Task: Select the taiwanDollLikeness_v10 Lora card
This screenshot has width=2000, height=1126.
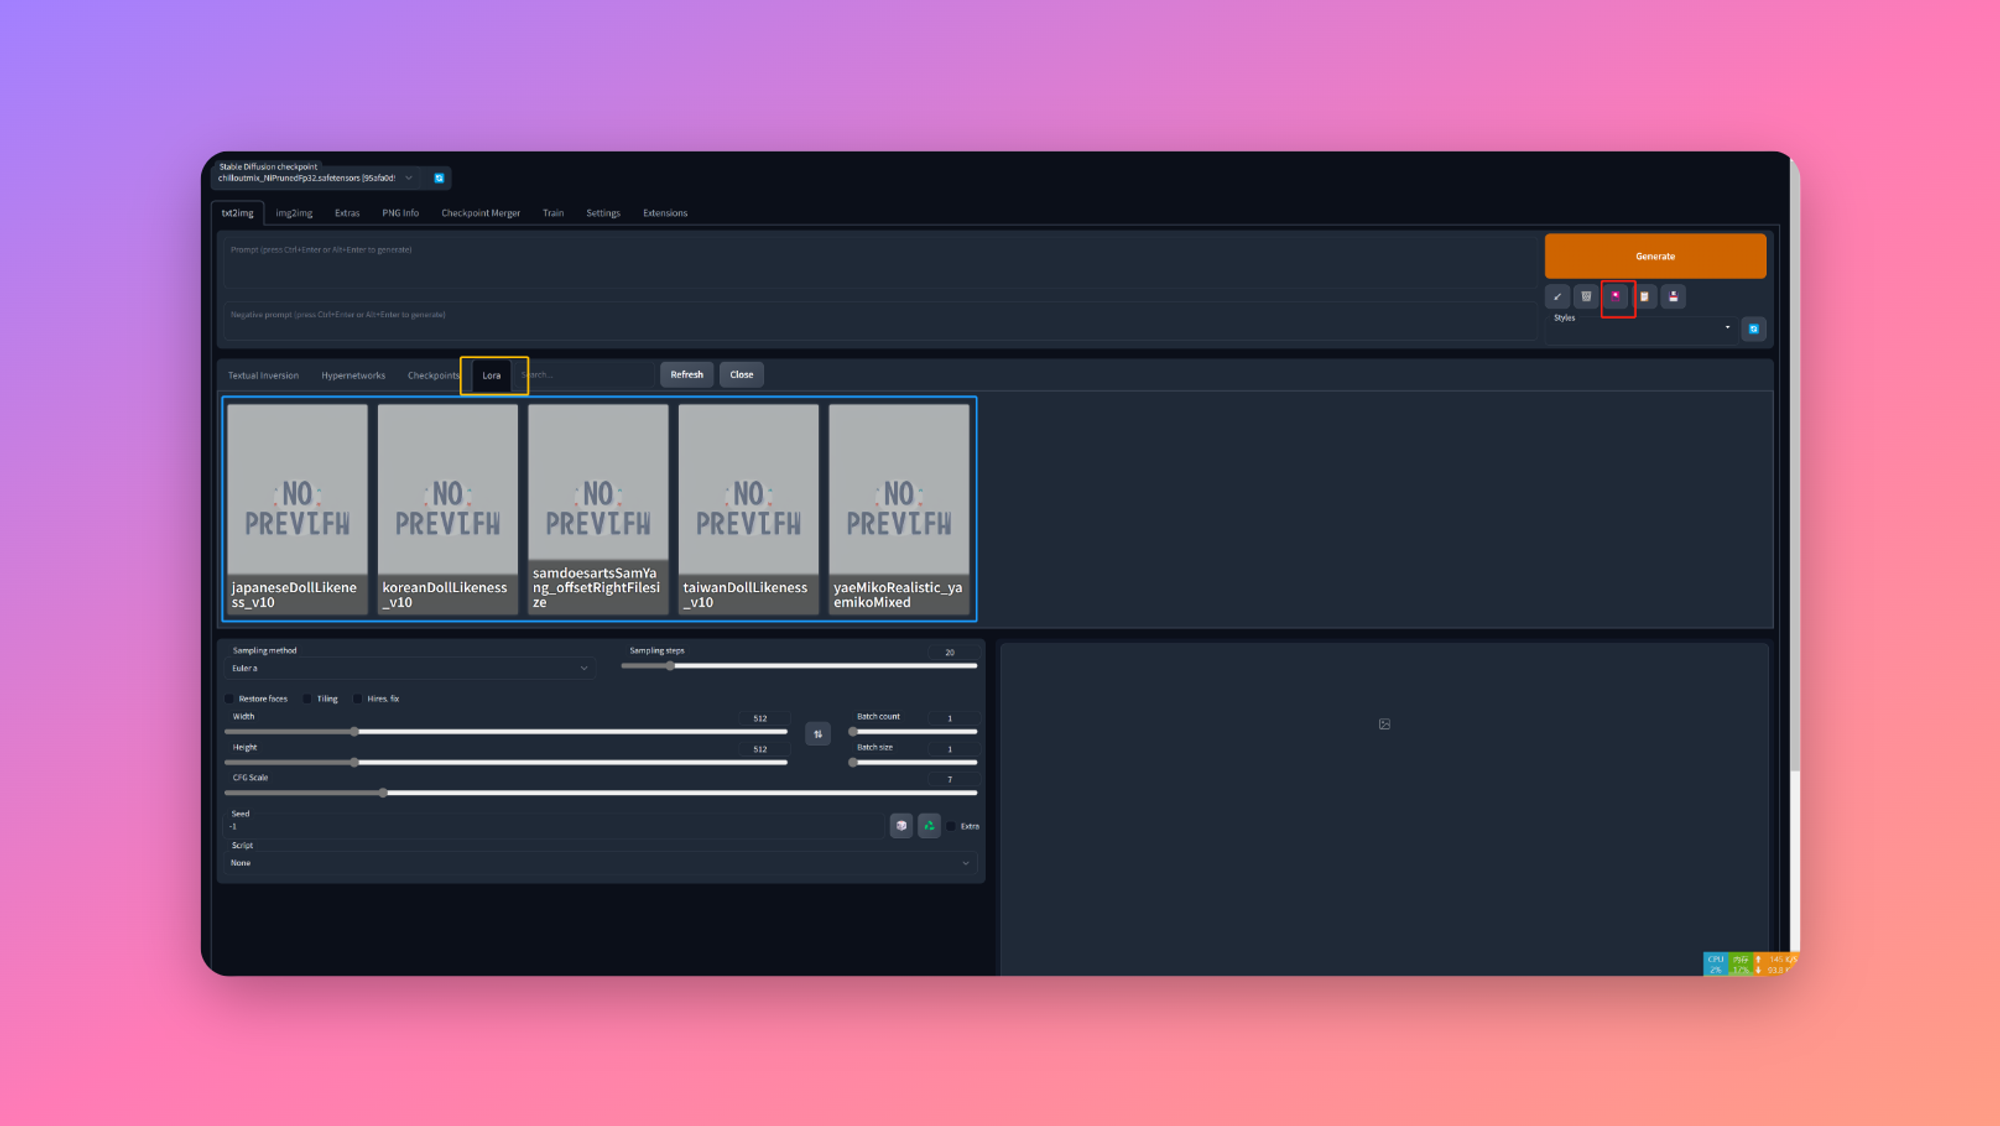Action: [x=748, y=509]
